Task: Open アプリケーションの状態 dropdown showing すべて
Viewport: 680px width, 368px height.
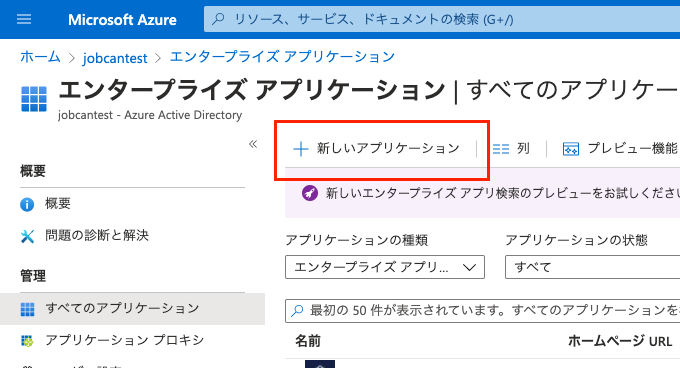Action: tap(592, 267)
